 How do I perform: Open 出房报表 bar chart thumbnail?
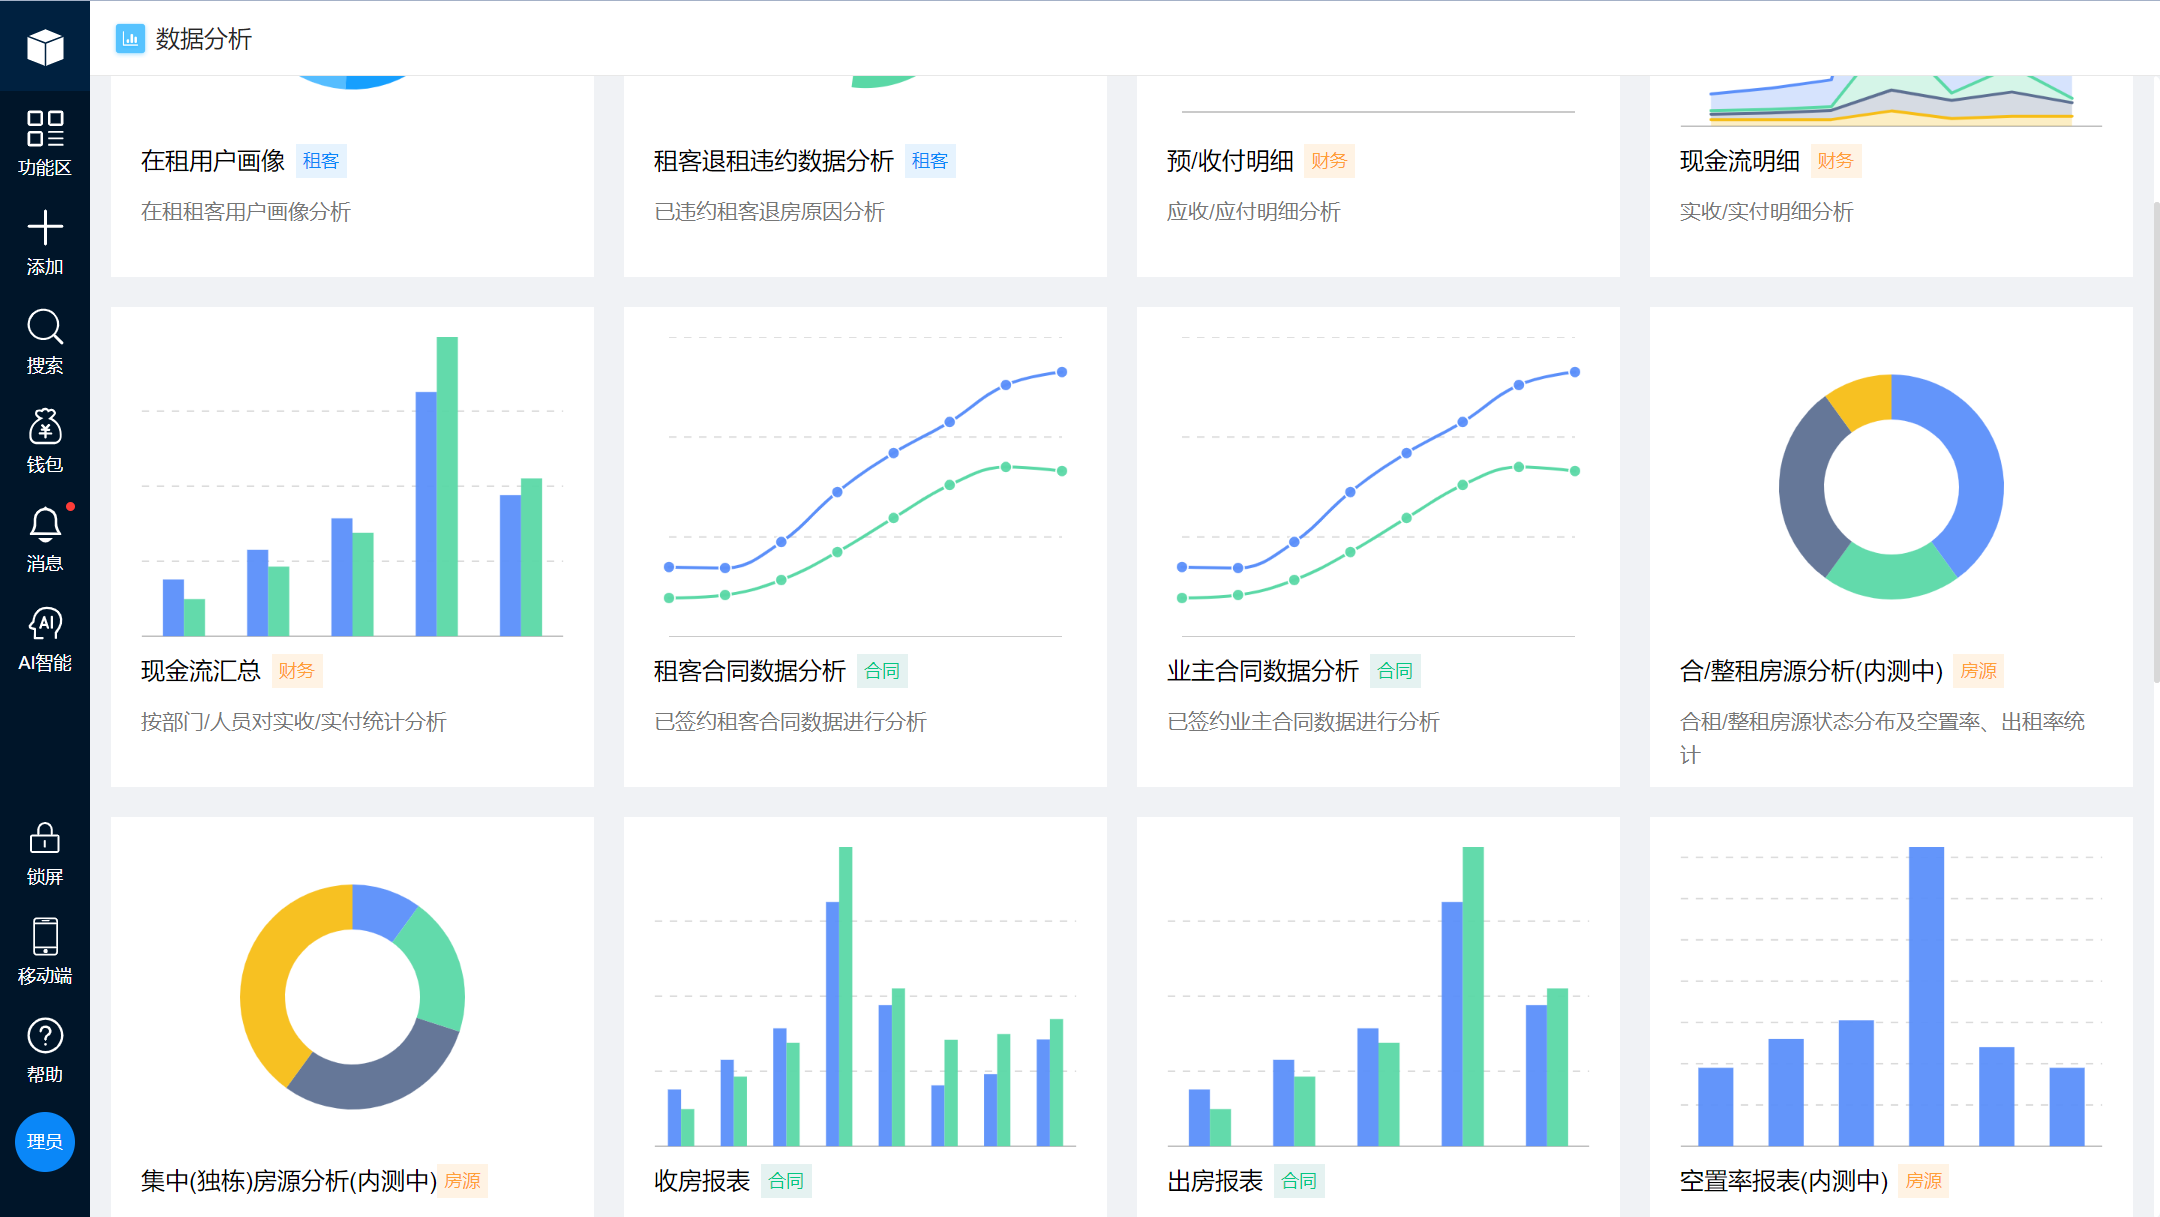click(1378, 996)
